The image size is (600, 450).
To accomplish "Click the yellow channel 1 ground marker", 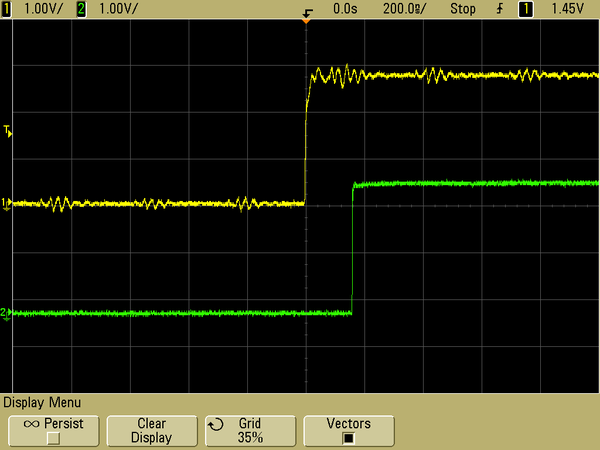I will pyautogui.click(x=7, y=204).
